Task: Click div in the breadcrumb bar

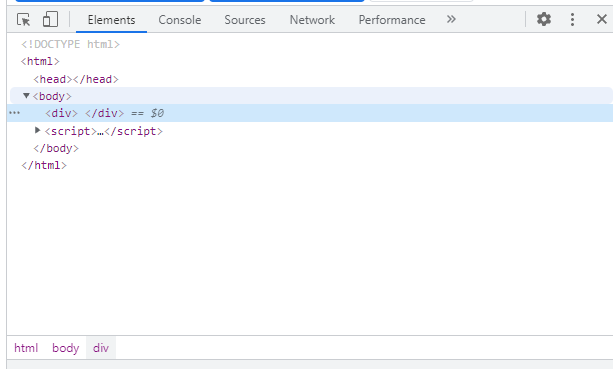Action: [x=101, y=348]
